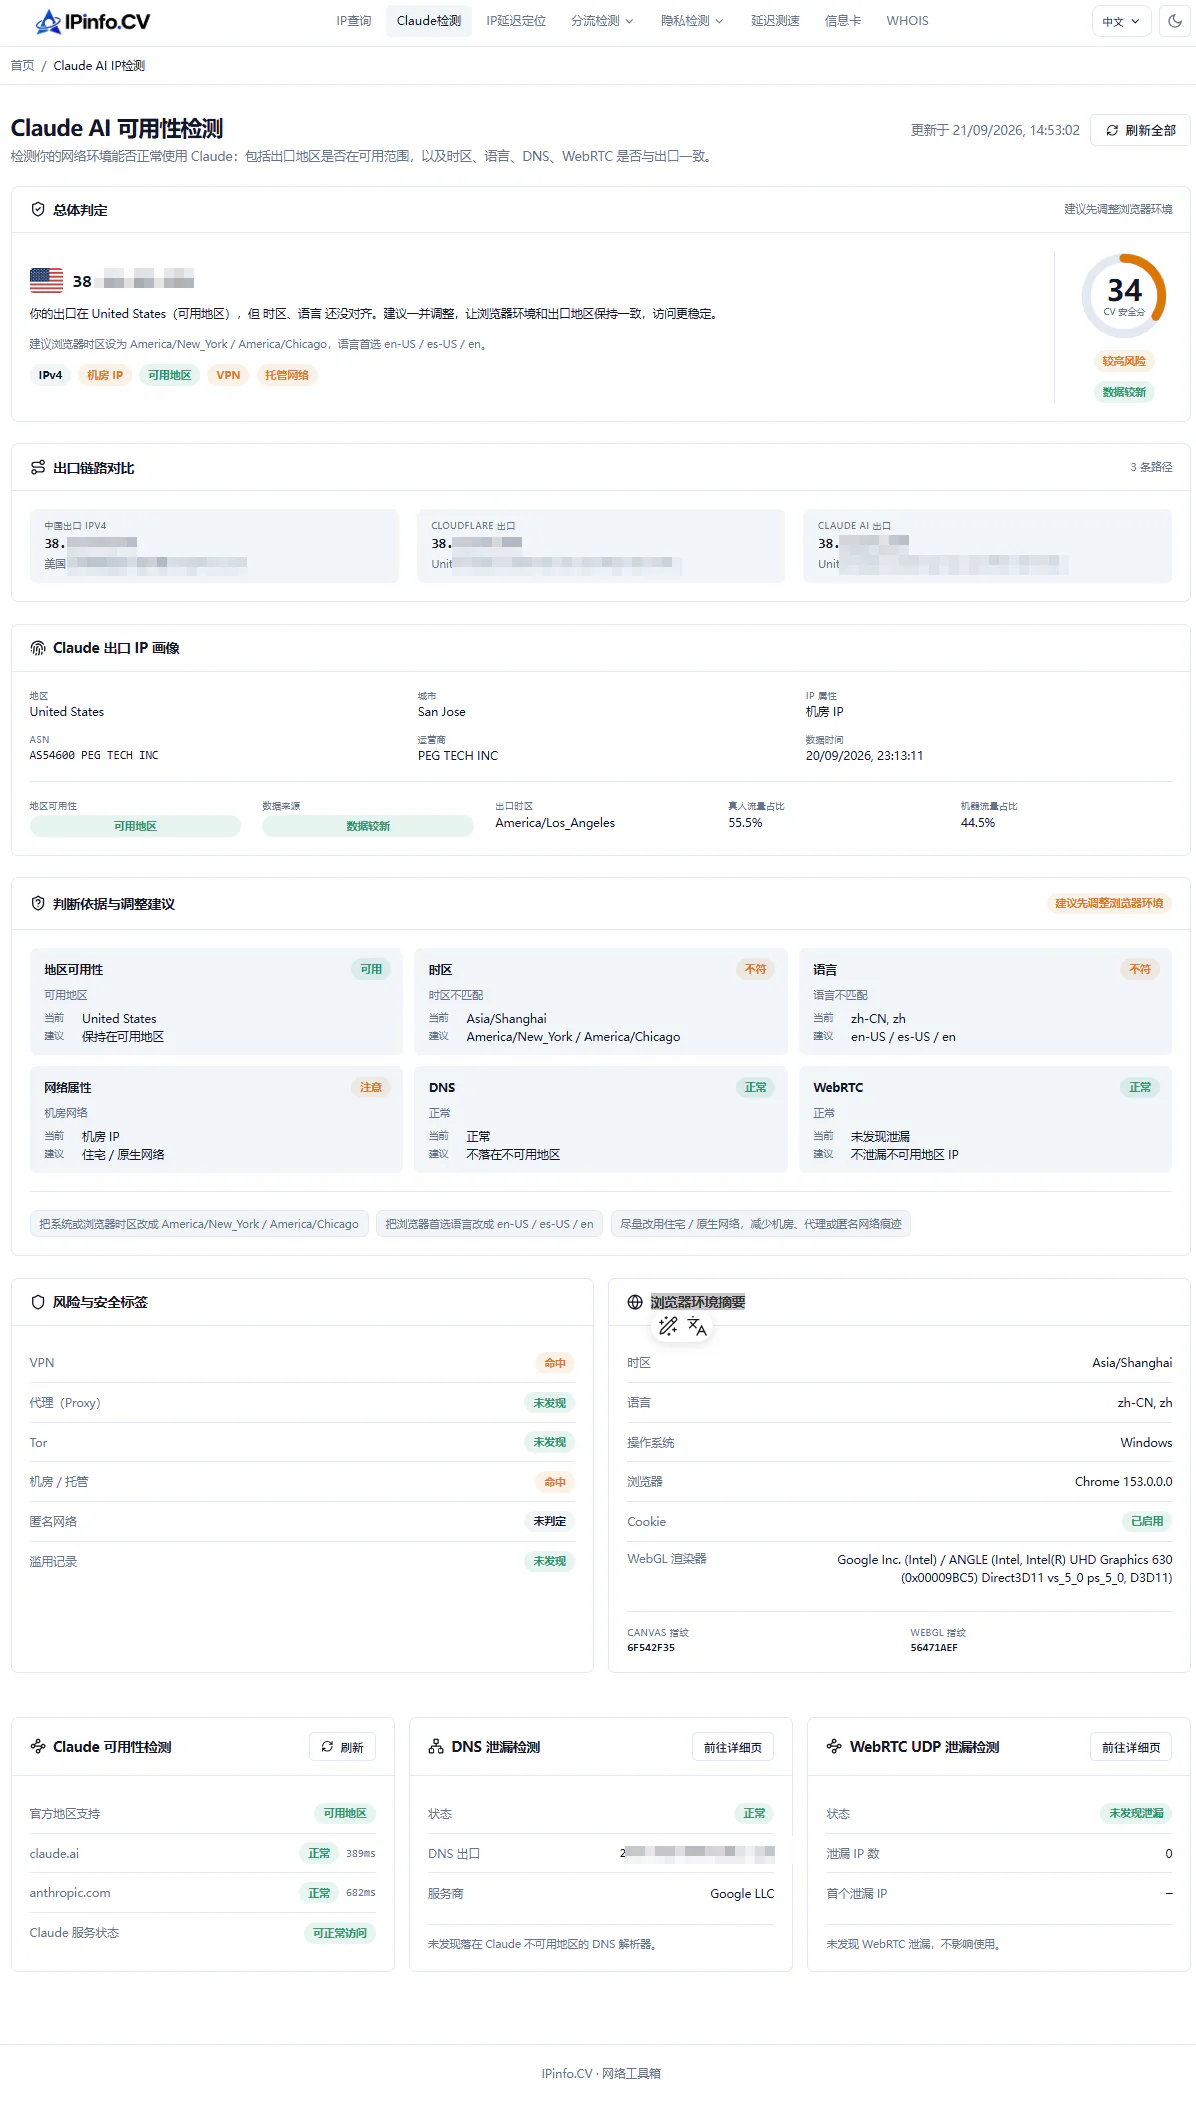The width and height of the screenshot is (1196, 2102).
Task: Click the 延迟测速 nav item
Action: [775, 21]
